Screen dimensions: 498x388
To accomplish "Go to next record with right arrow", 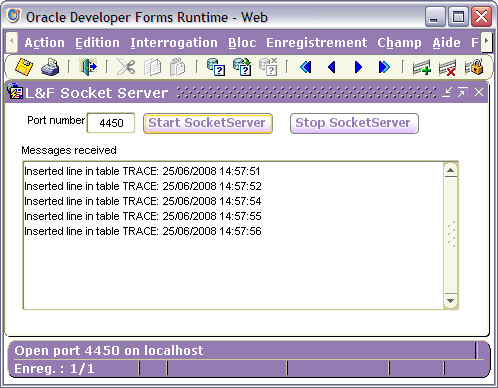I will pos(358,67).
